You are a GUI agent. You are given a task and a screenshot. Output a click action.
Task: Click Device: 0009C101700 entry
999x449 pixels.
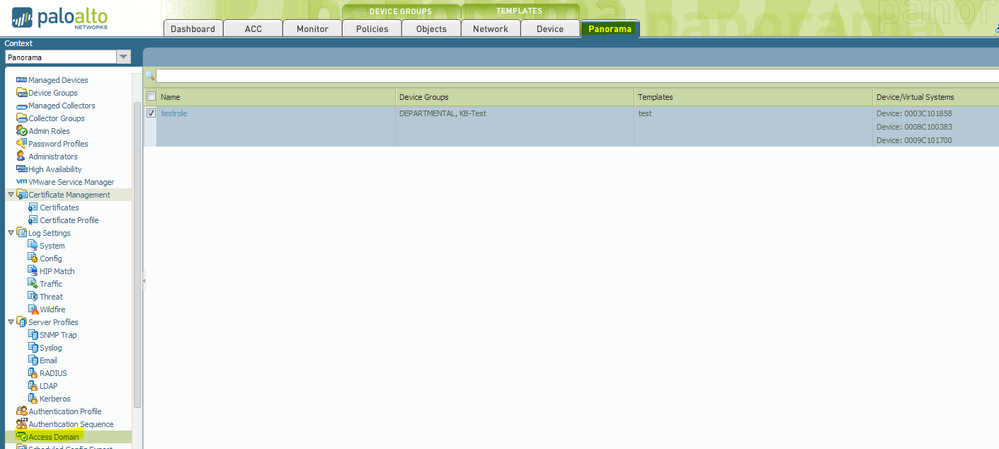(x=914, y=140)
